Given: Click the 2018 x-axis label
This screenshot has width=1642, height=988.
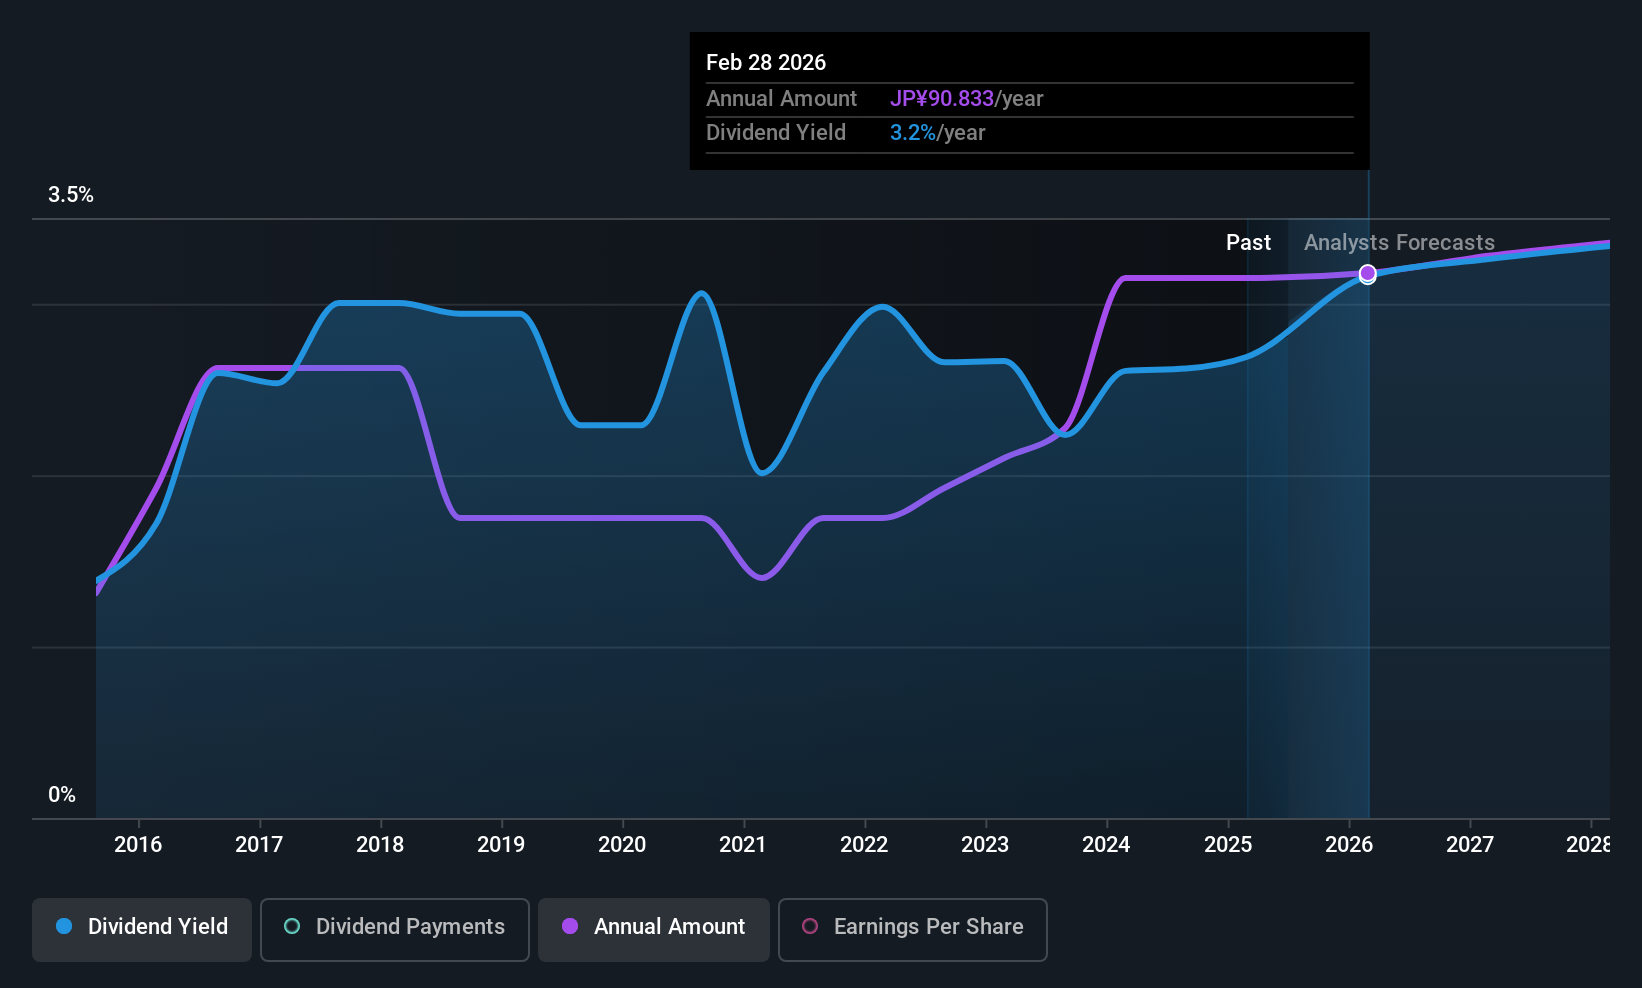Looking at the screenshot, I should coord(380,845).
